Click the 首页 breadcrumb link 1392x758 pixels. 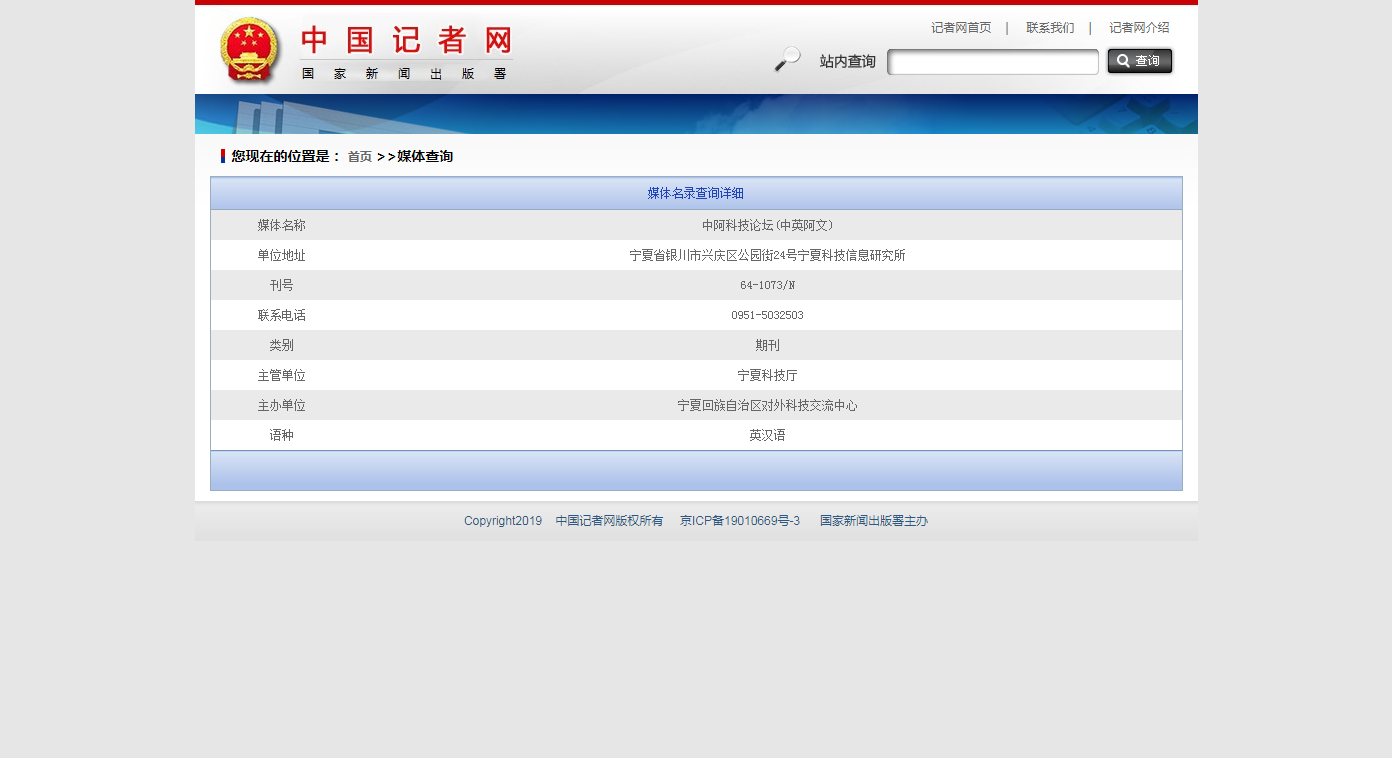point(359,157)
